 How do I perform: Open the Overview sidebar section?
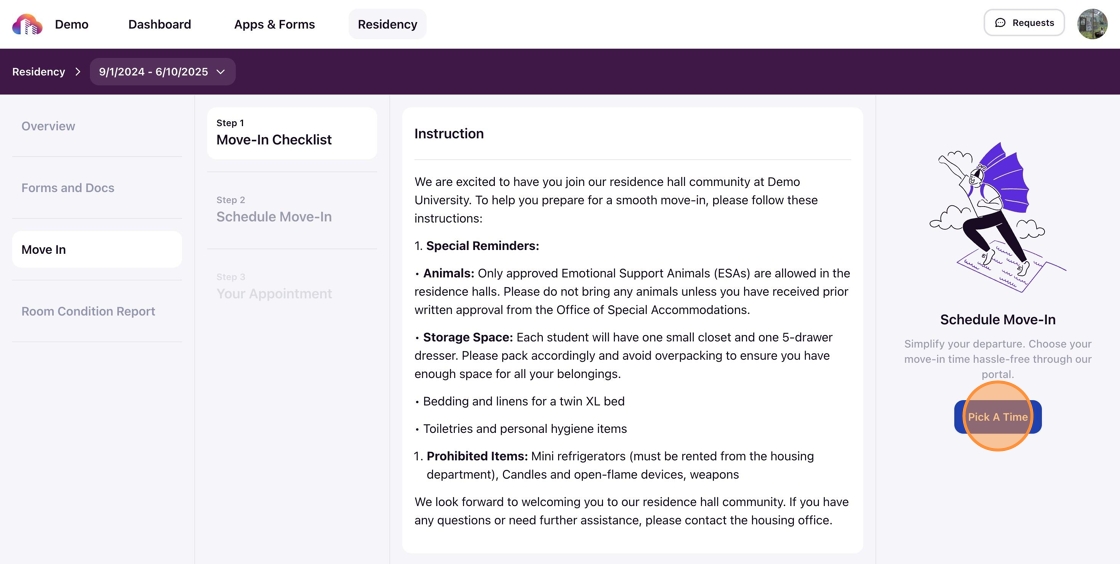pyautogui.click(x=48, y=126)
